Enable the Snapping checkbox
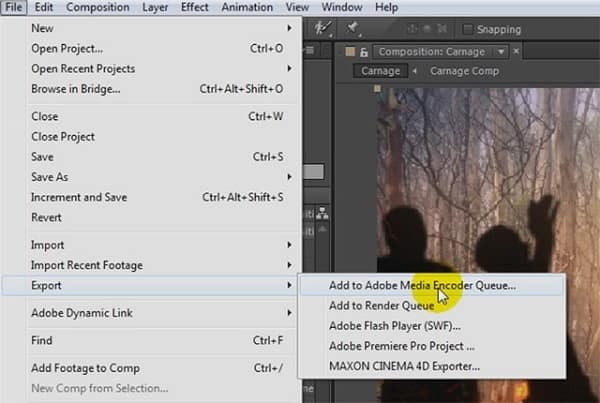Viewport: 600px width, 403px height. [468, 29]
